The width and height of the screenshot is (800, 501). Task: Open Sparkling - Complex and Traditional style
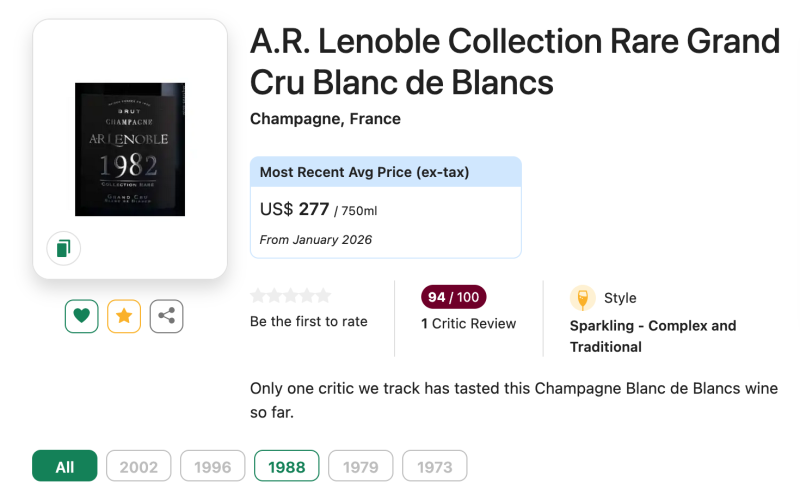(x=652, y=336)
